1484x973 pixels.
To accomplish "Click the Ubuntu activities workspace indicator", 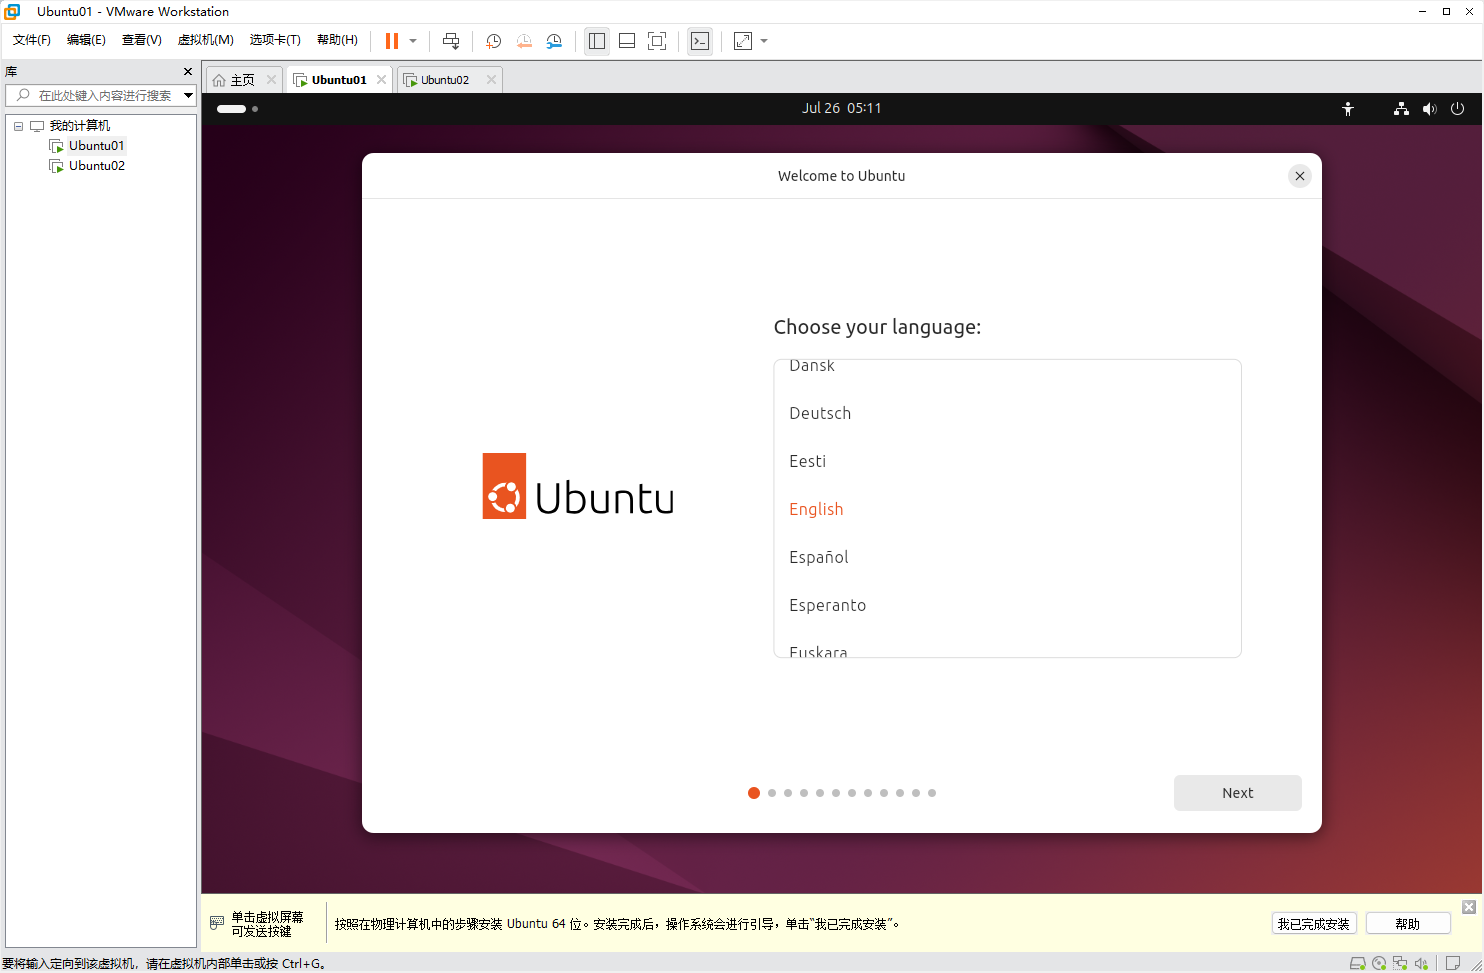I will (x=238, y=108).
